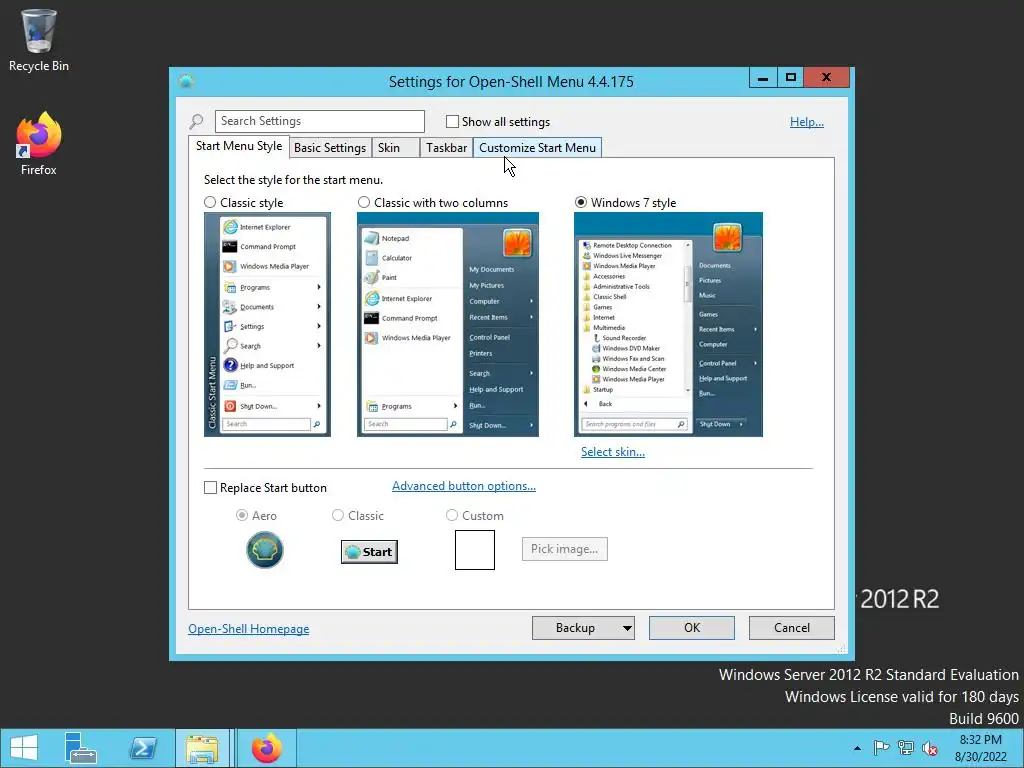Click the dialog resize grip corner

(842, 648)
